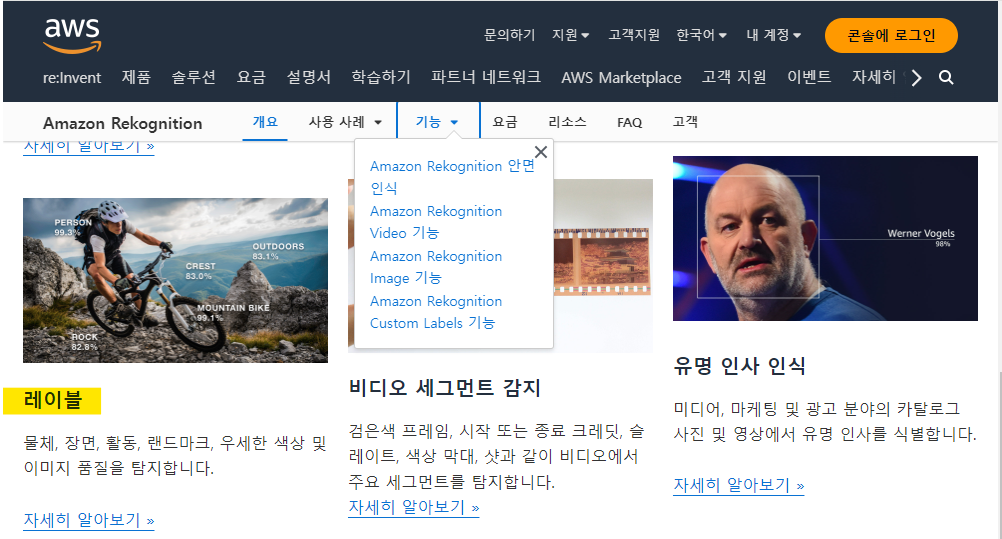Click the 레이블 heading
The width and height of the screenshot is (1002, 539).
coord(52,400)
